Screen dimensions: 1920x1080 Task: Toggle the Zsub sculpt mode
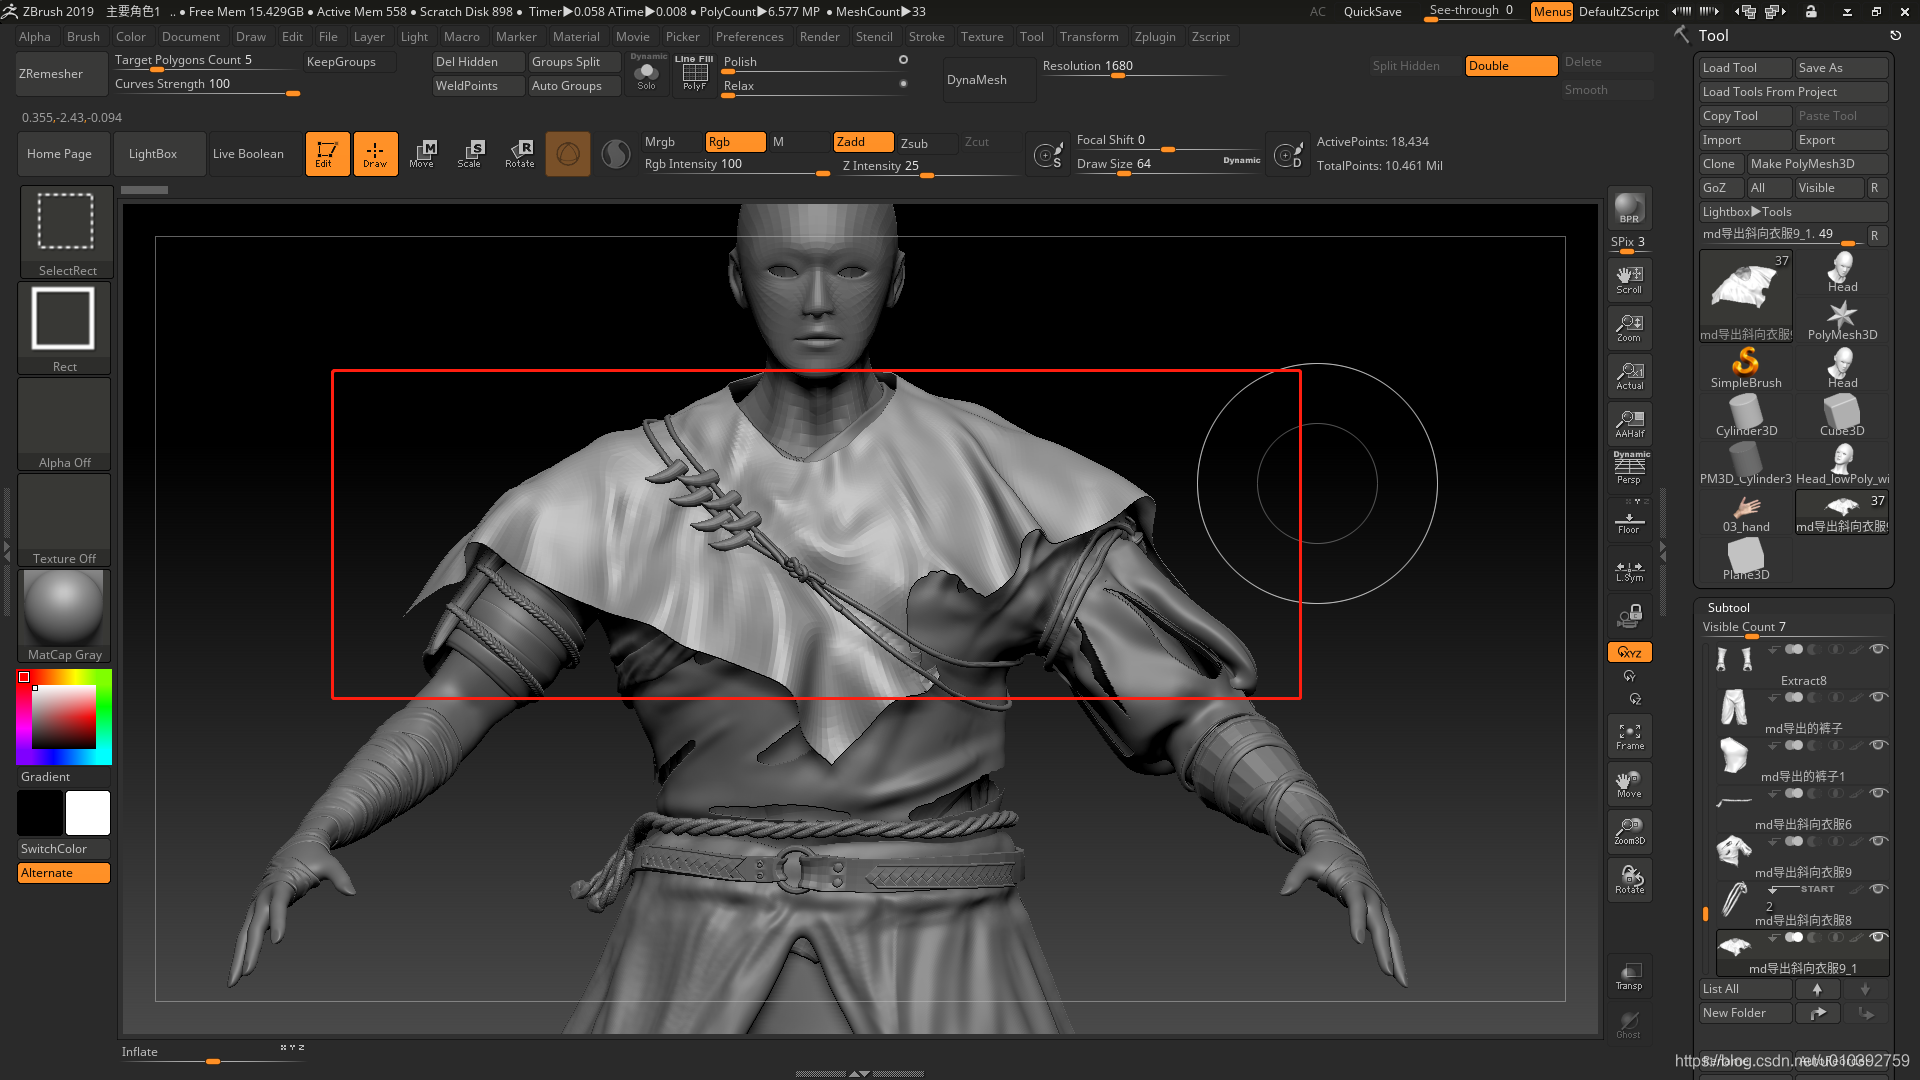point(914,143)
